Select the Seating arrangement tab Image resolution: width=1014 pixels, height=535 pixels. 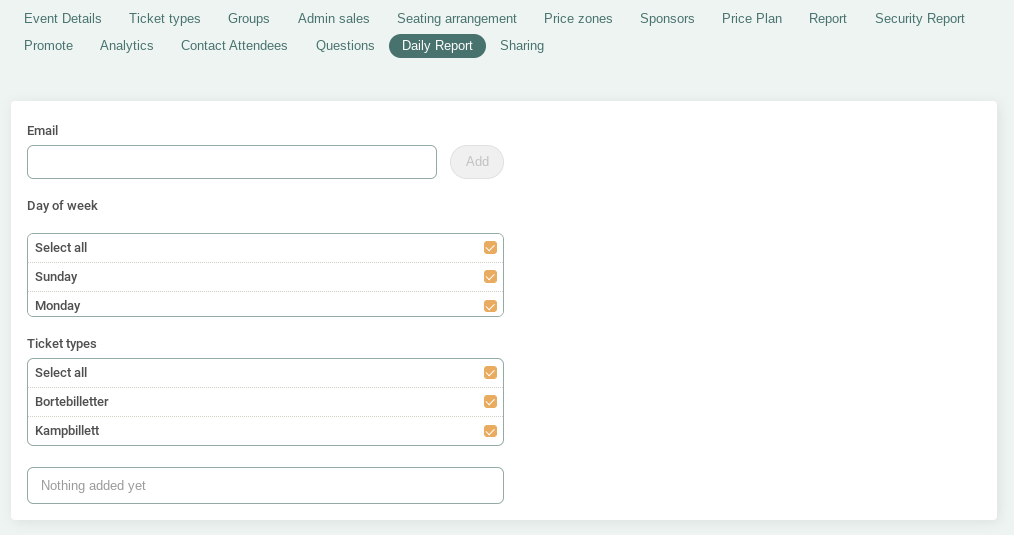pyautogui.click(x=457, y=19)
